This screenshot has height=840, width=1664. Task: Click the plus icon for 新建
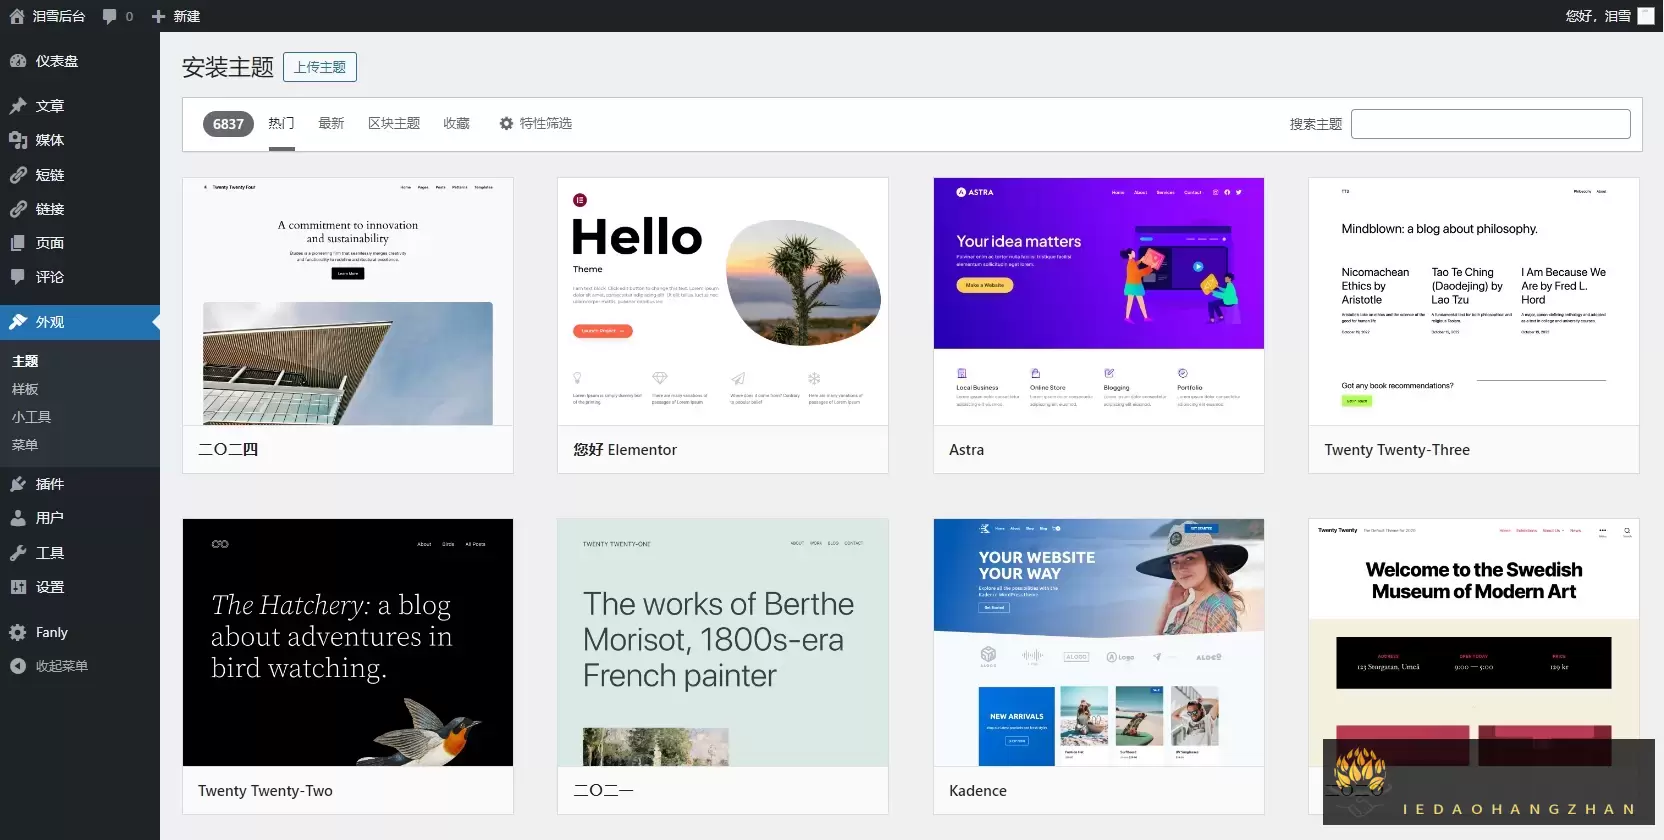158,16
